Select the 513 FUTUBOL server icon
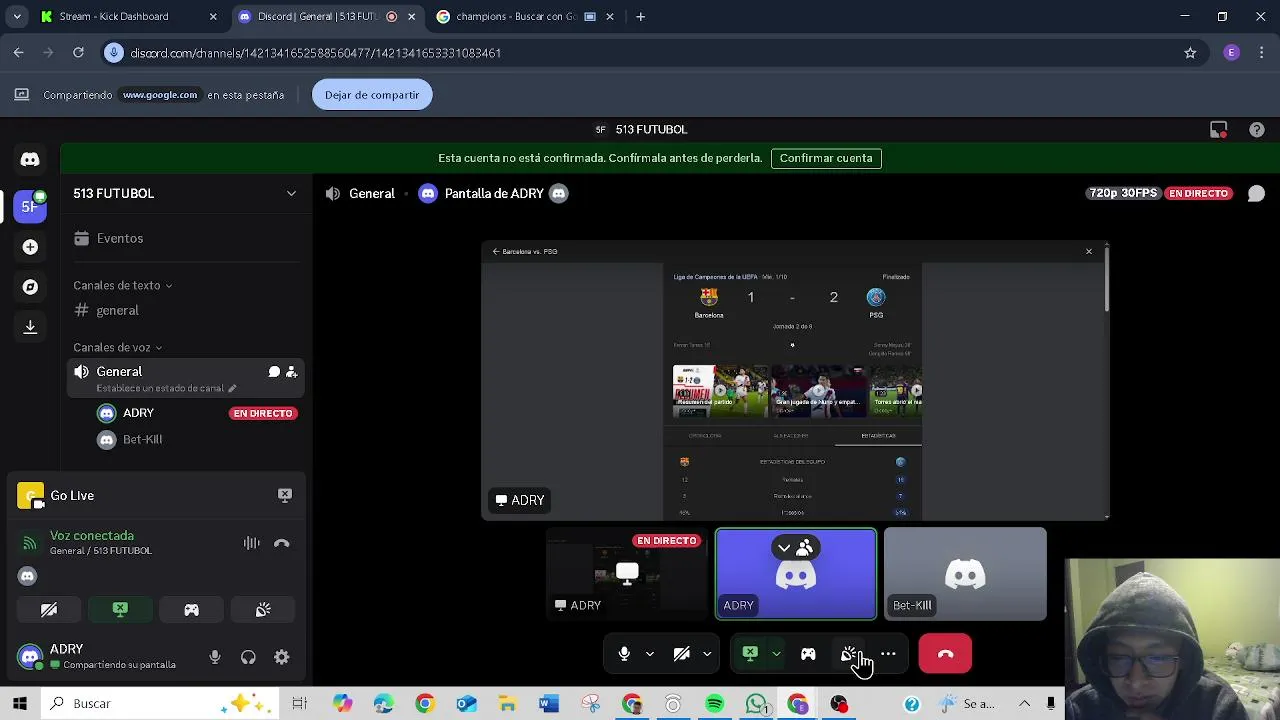The image size is (1280, 720). click(30, 206)
